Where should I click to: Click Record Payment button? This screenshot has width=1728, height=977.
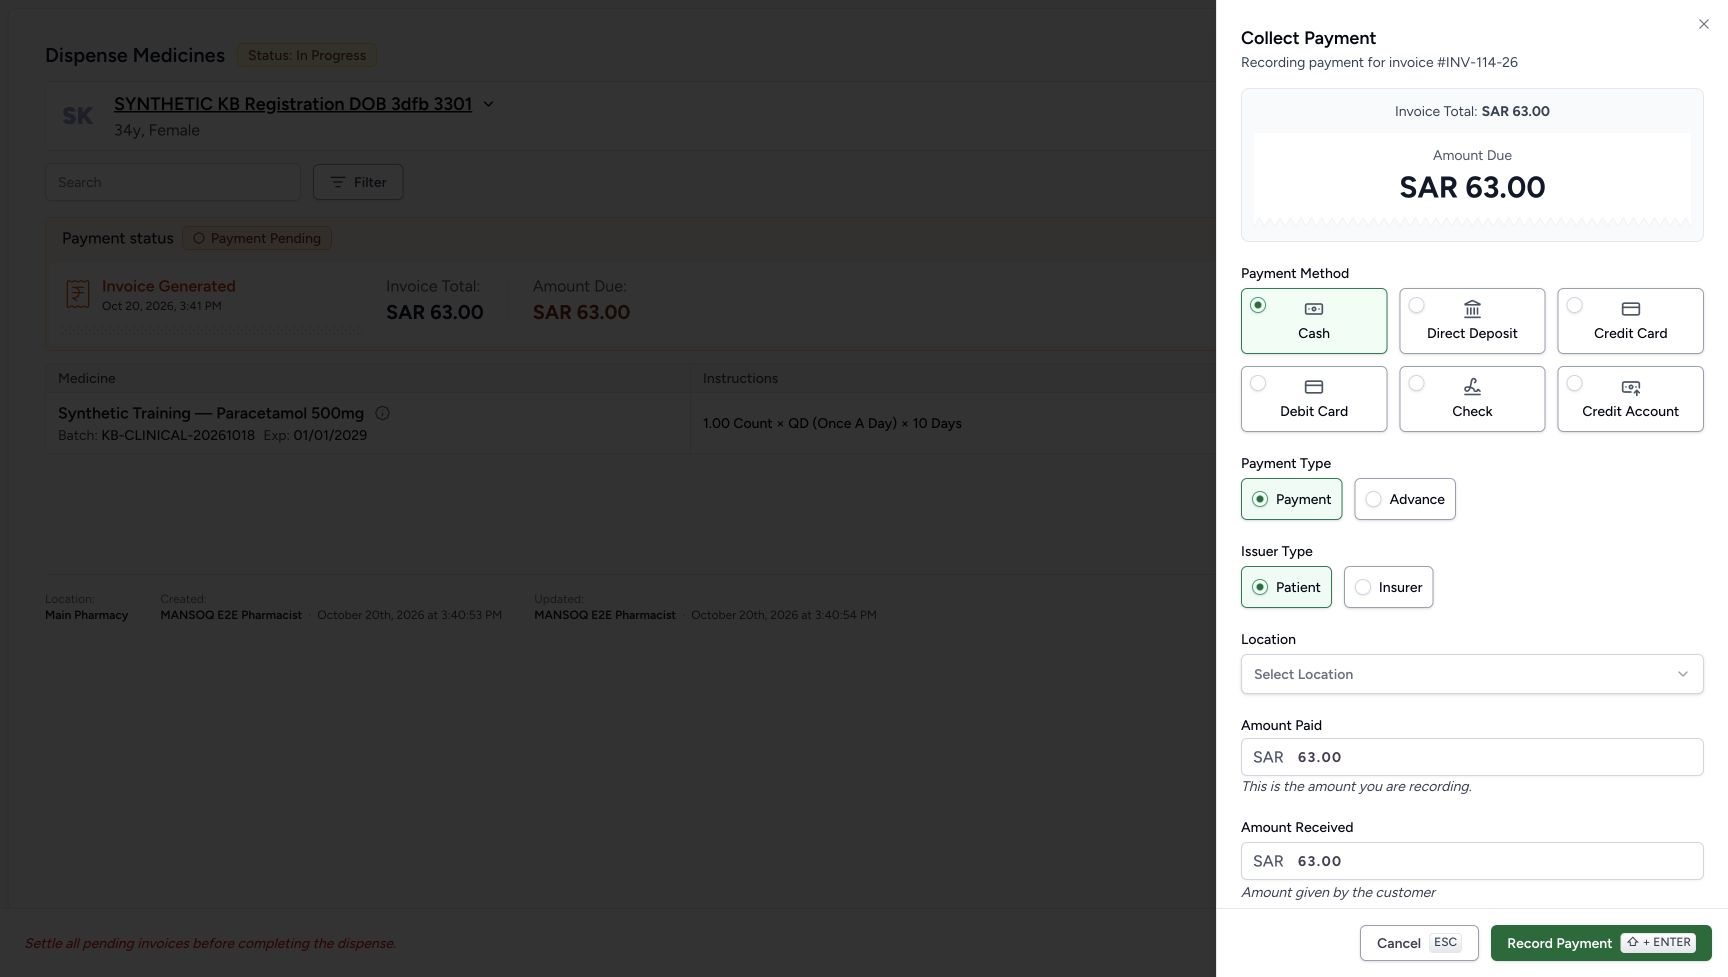pos(1601,943)
